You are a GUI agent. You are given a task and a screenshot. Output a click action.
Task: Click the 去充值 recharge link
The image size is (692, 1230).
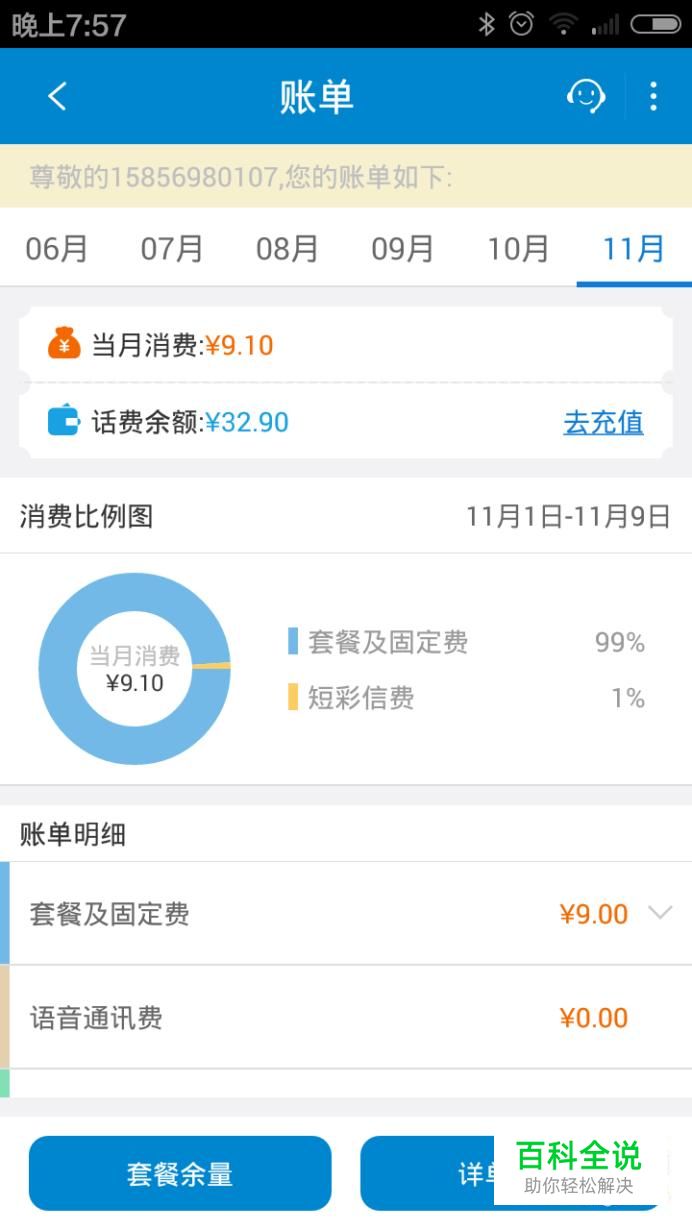point(603,422)
